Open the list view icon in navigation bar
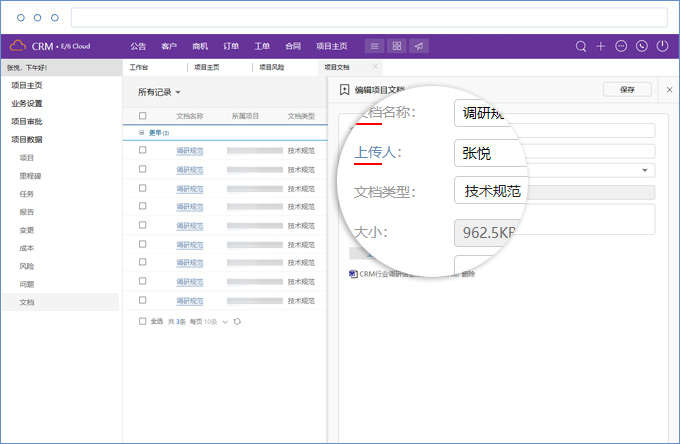Screen dimensions: 680x444 click(374, 46)
